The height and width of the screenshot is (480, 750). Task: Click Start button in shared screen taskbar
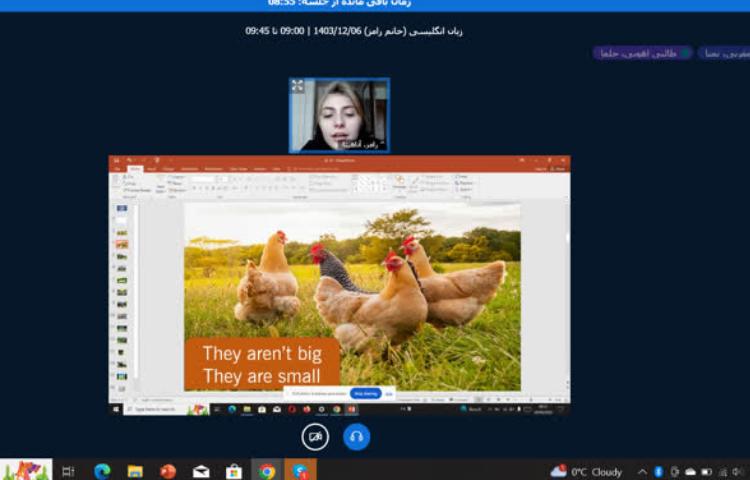[x=116, y=409]
